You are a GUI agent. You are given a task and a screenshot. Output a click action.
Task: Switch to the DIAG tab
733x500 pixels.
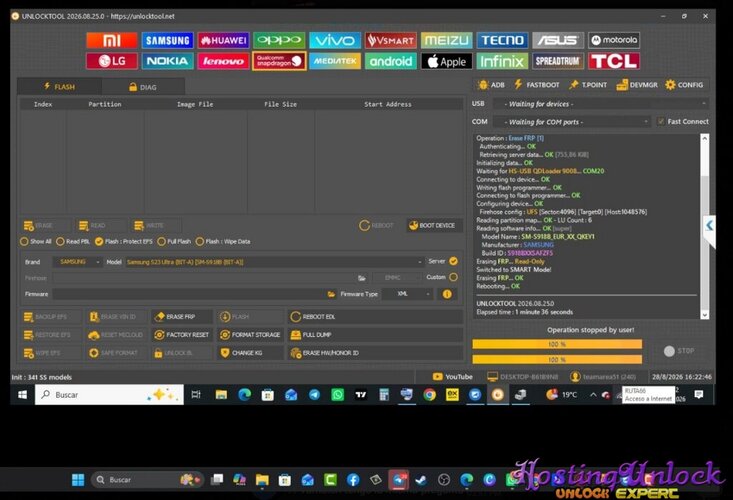coord(143,87)
